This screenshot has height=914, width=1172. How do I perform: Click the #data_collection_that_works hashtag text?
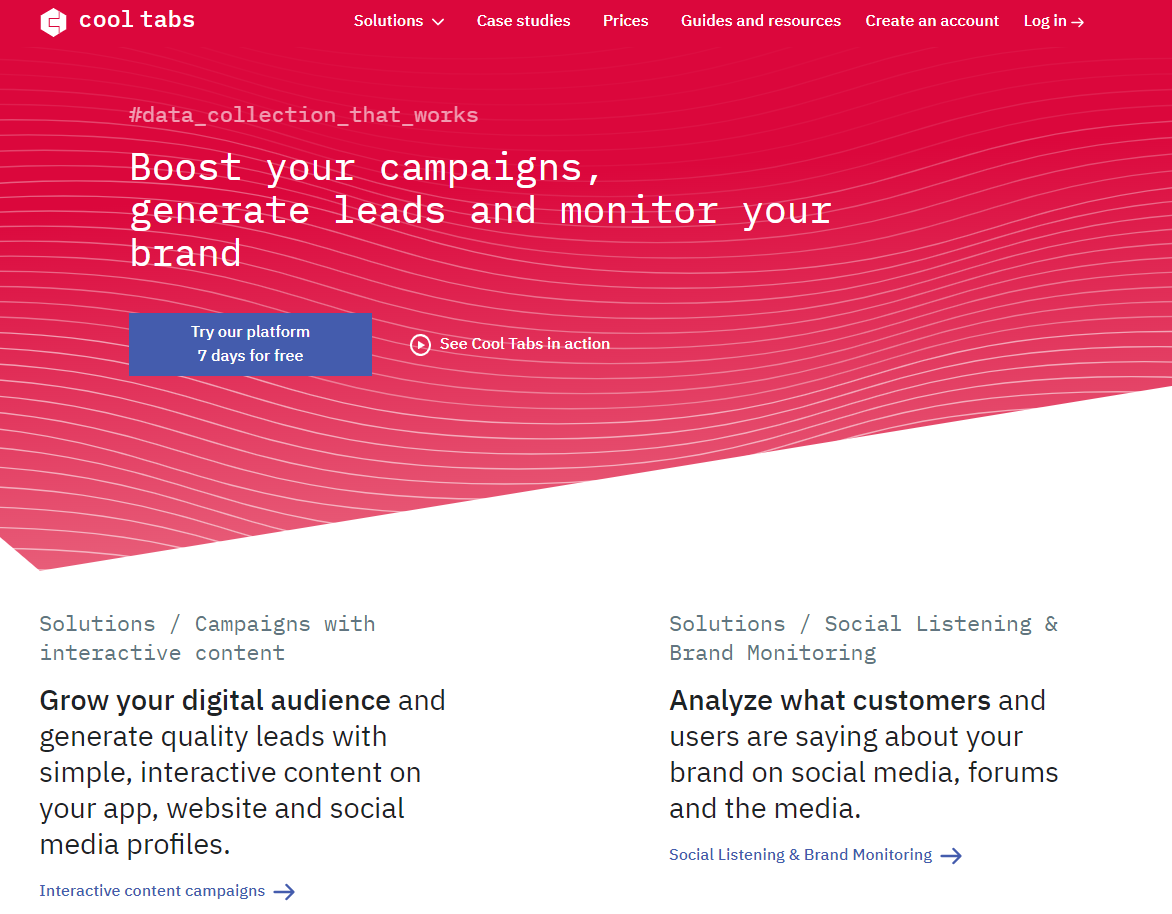[303, 115]
